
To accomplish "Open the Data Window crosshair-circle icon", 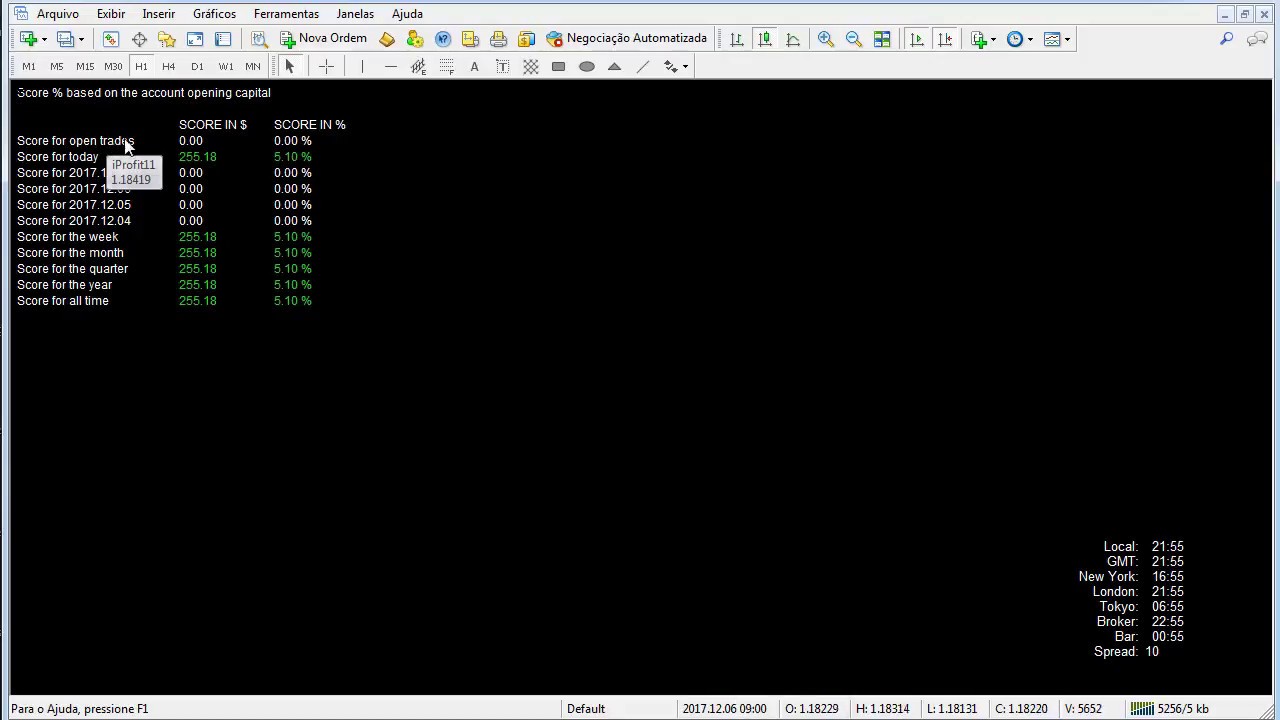I will (x=139, y=39).
